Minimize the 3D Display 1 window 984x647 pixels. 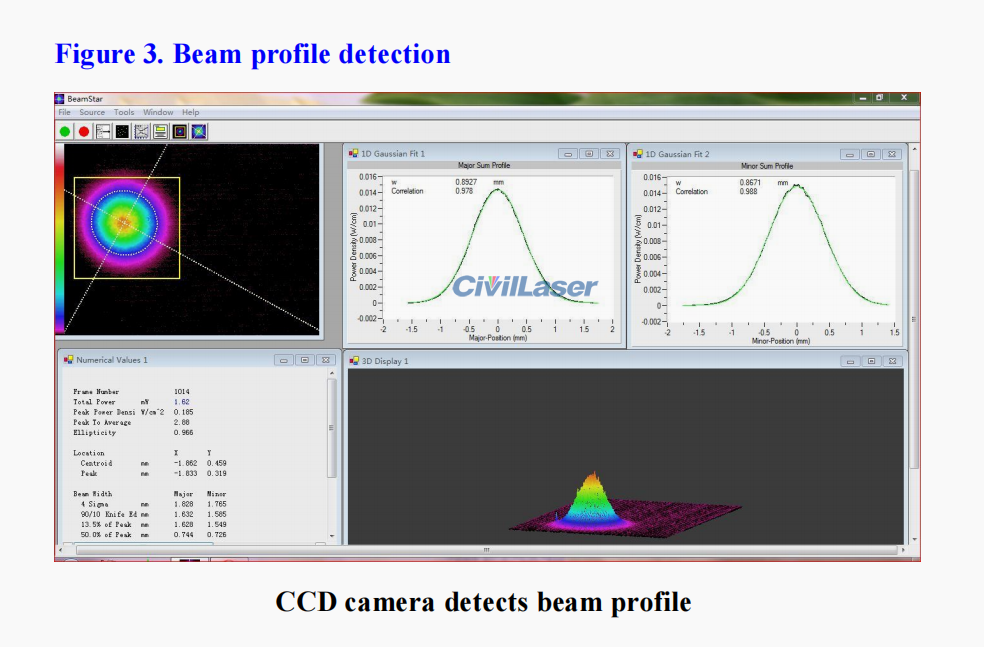pyautogui.click(x=850, y=361)
